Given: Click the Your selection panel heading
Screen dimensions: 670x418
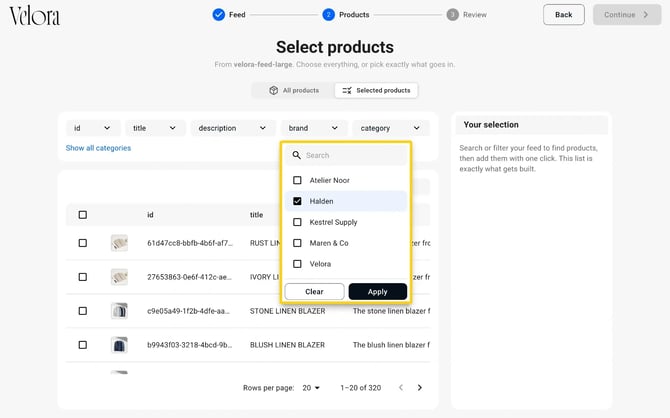Looking at the screenshot, I should tap(491, 124).
